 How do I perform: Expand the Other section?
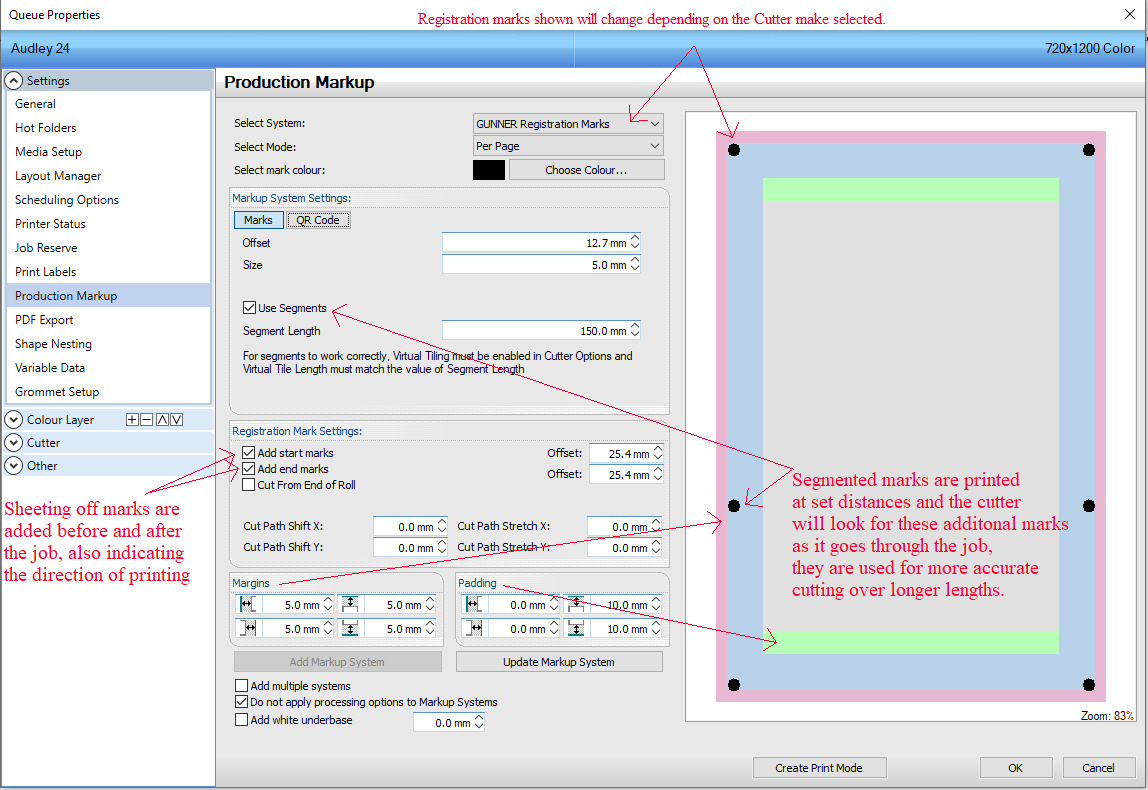coord(14,466)
